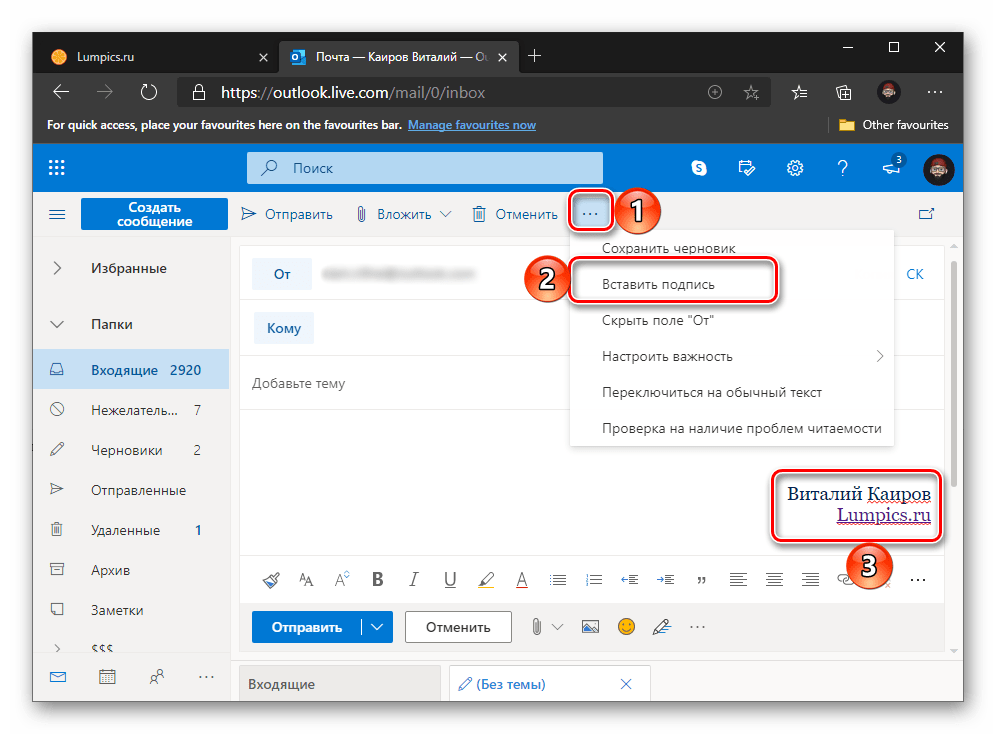Click the Создать сообщение button
Image resolution: width=996 pixels, height=734 pixels.
click(x=154, y=214)
